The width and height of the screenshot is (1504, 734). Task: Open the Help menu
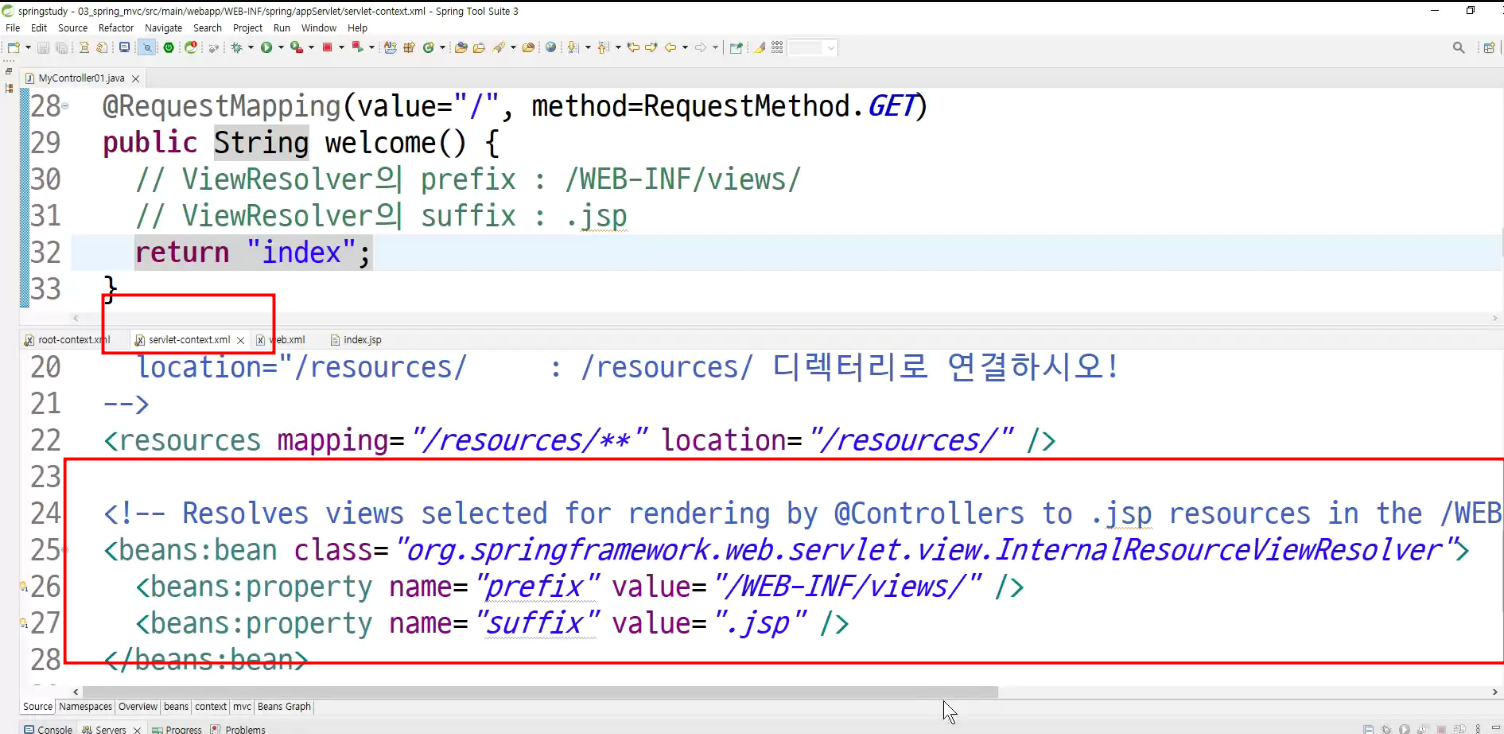click(357, 28)
